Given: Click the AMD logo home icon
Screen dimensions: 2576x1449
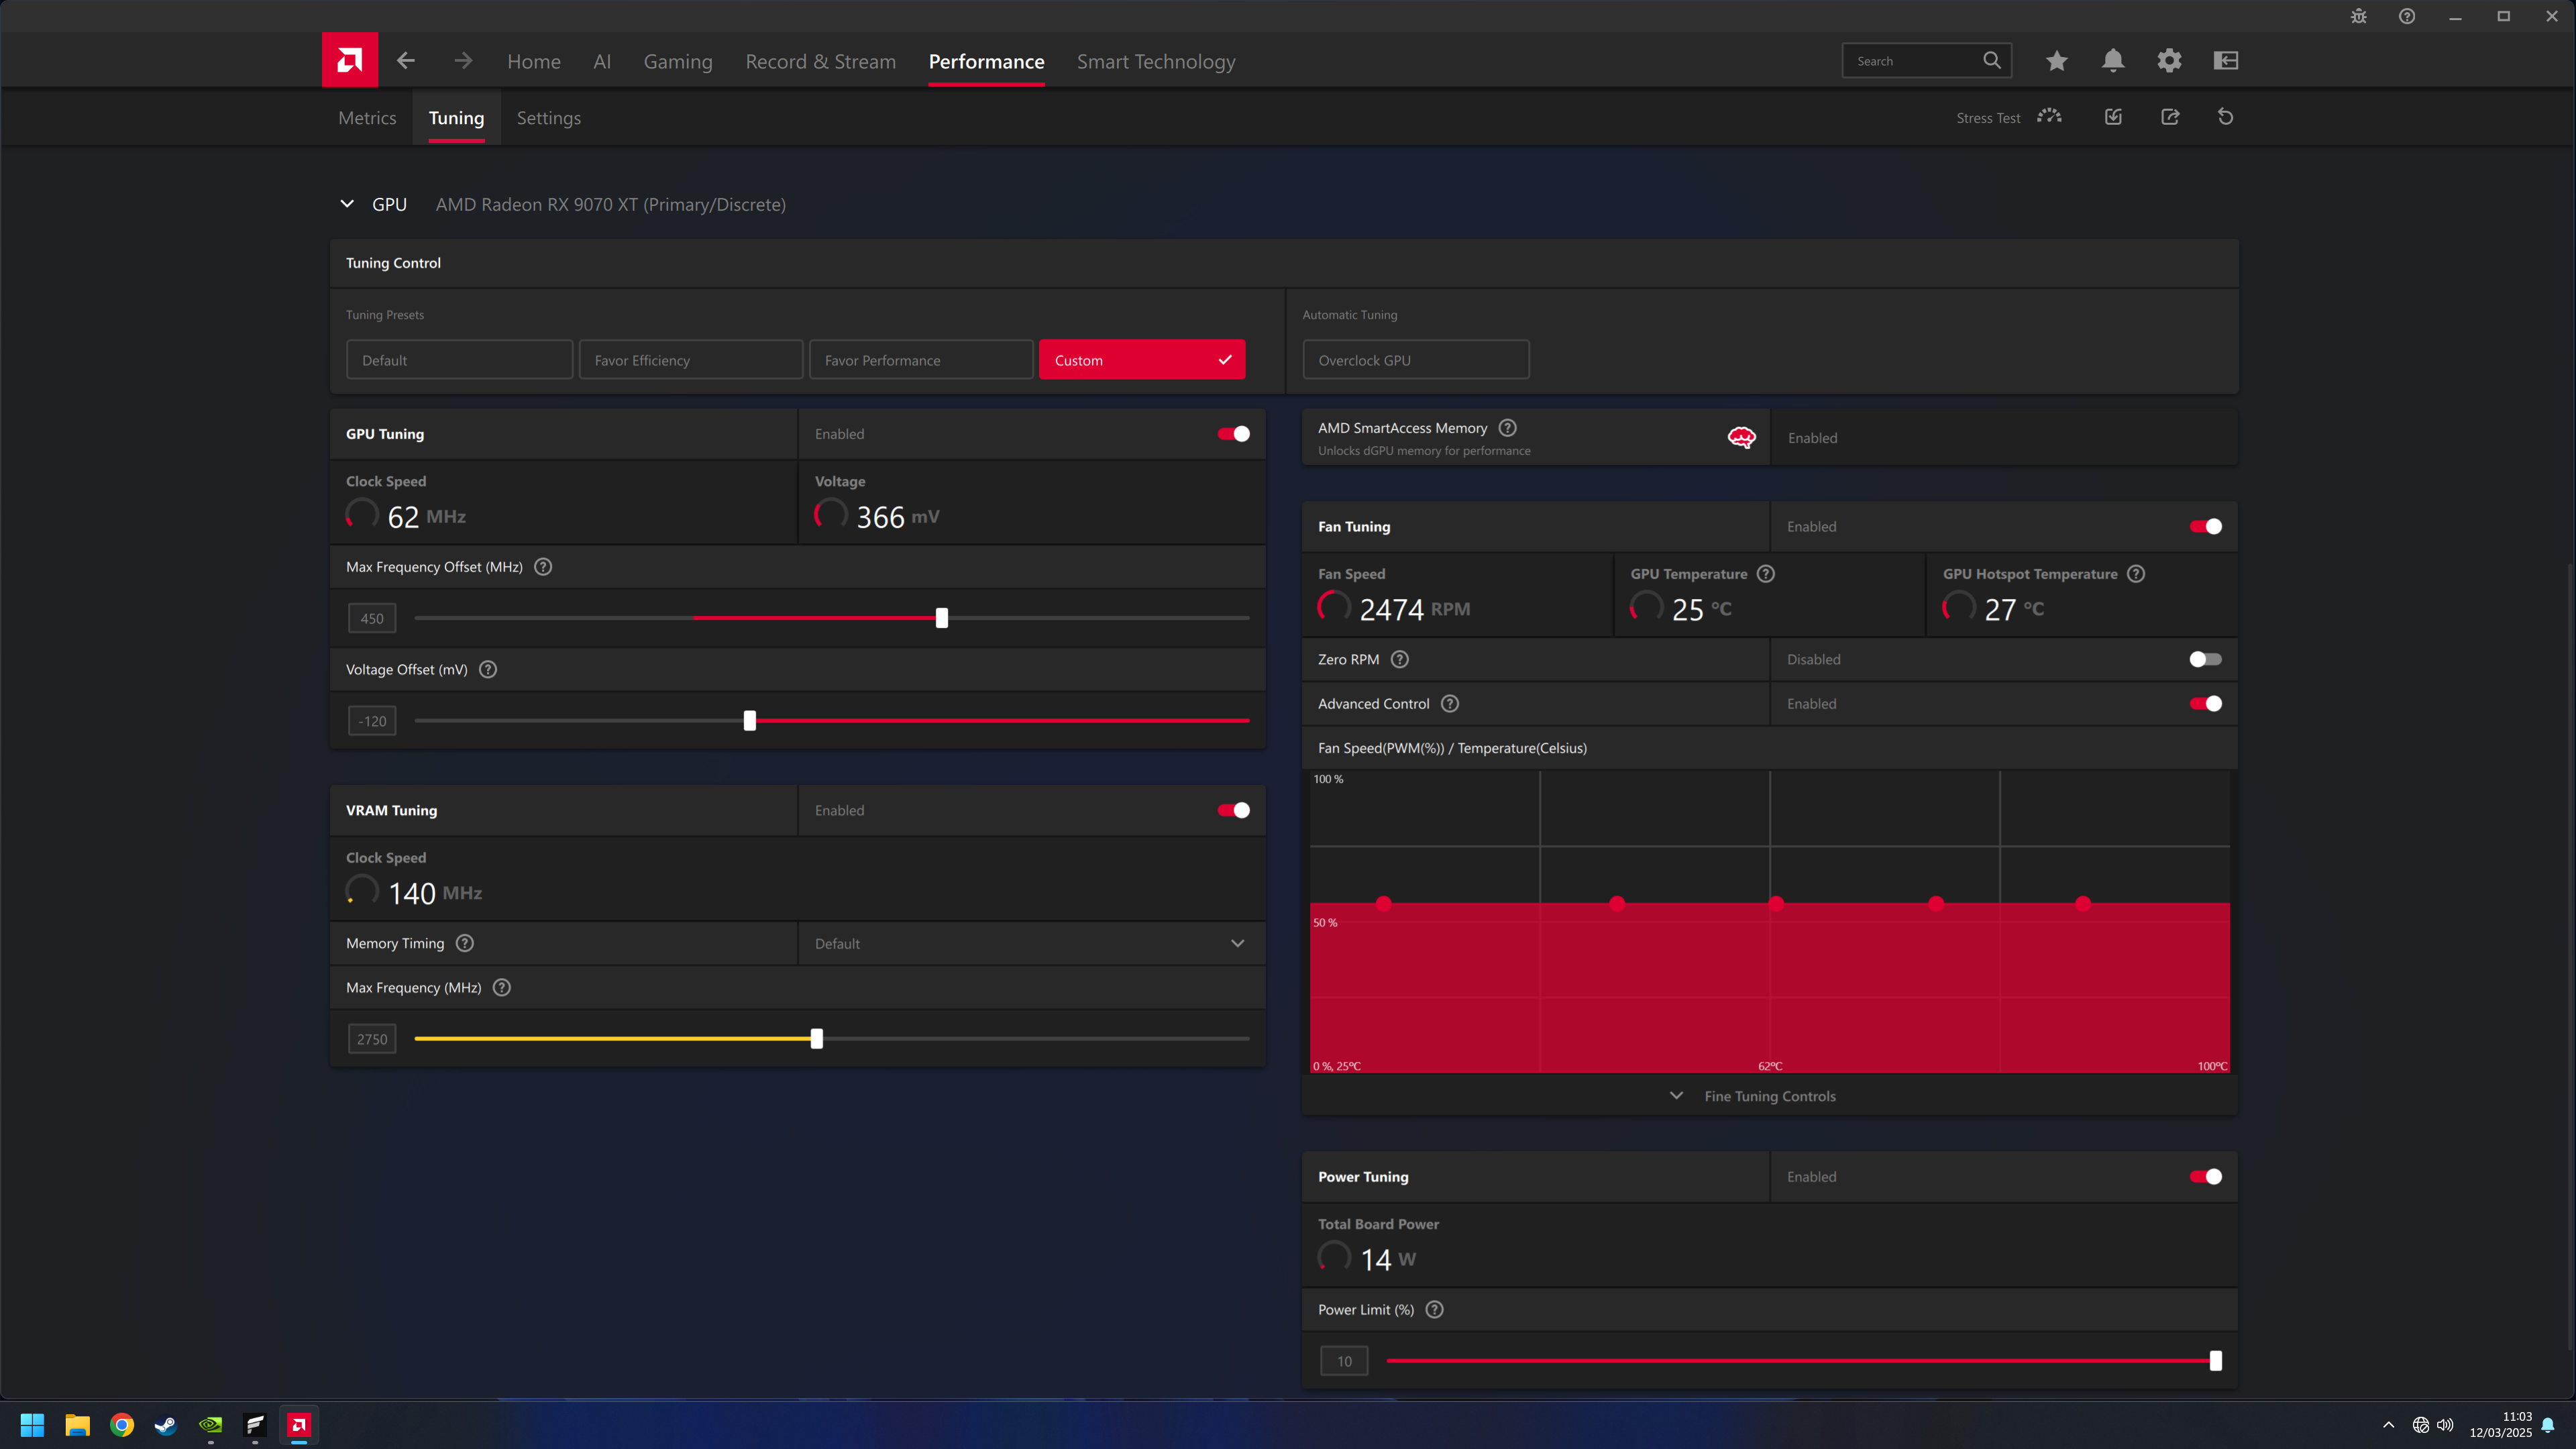Looking at the screenshot, I should coord(349,60).
